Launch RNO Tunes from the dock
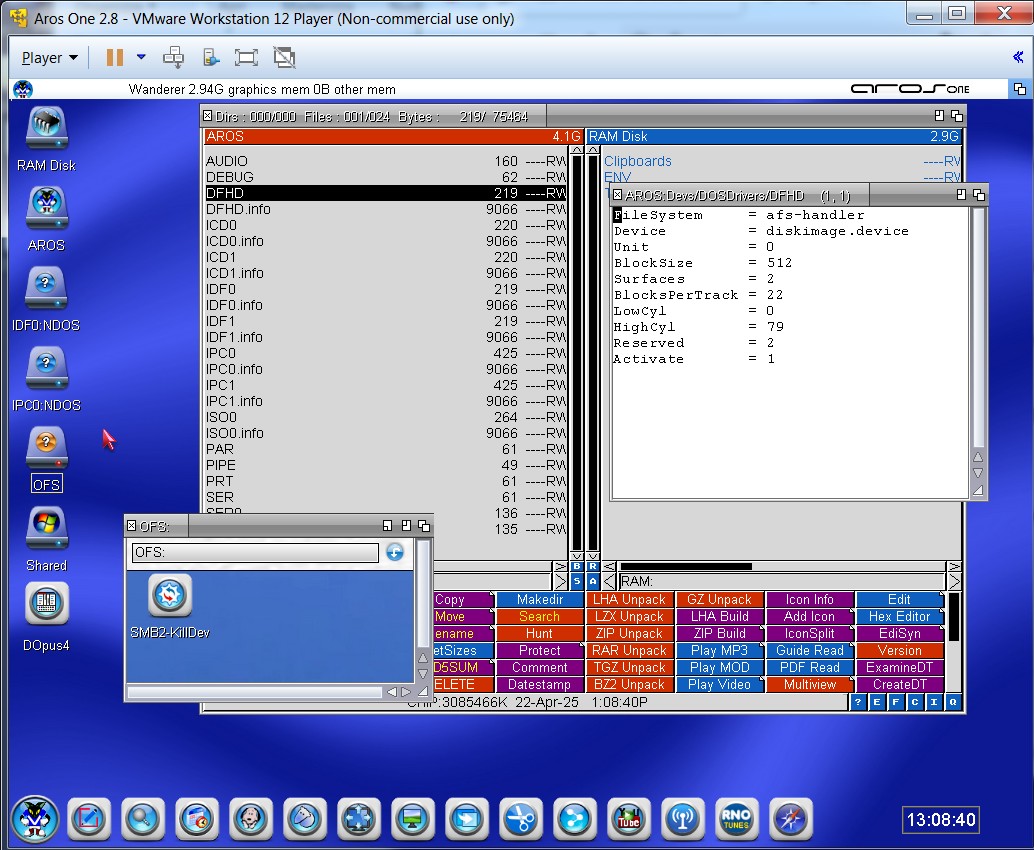The width and height of the screenshot is (1034, 850). tap(736, 819)
